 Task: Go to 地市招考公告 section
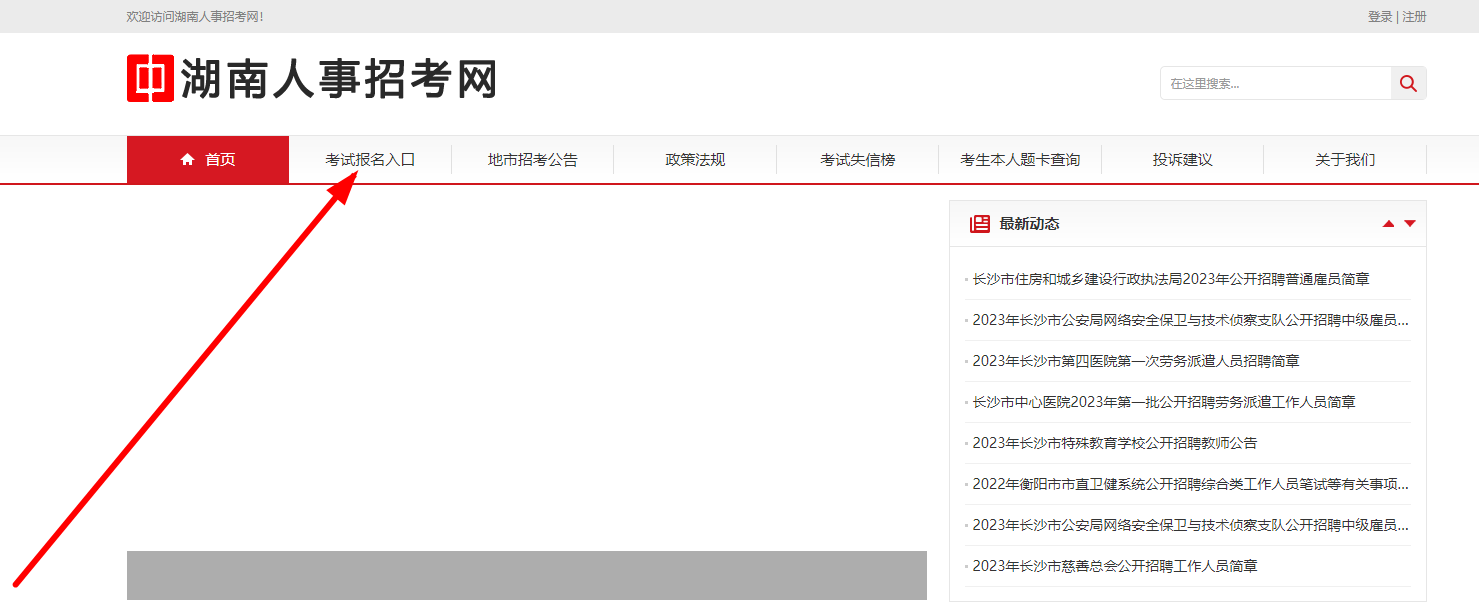point(532,160)
